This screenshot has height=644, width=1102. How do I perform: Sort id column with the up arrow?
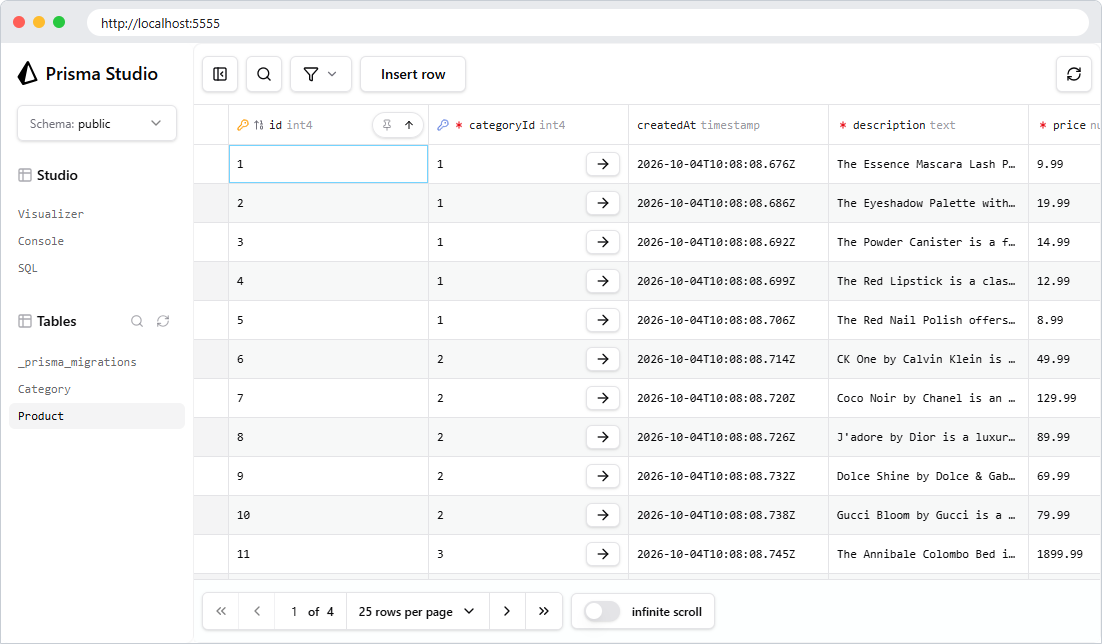(x=409, y=125)
